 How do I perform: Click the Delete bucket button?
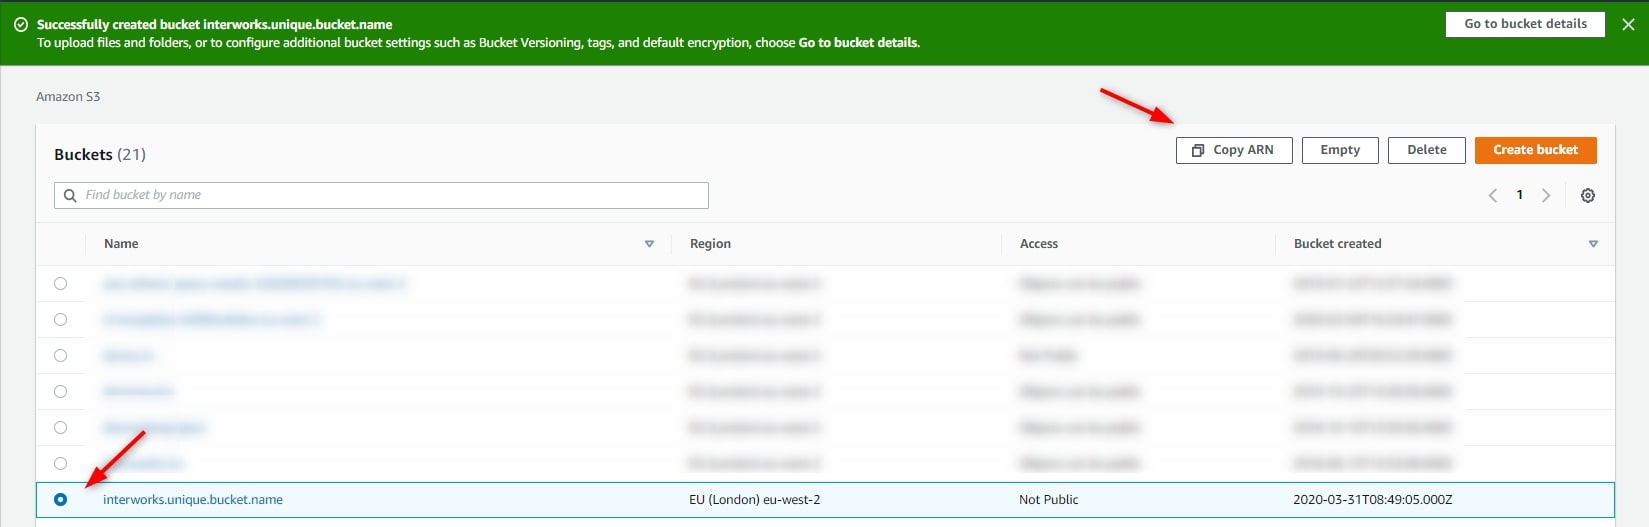(x=1426, y=150)
